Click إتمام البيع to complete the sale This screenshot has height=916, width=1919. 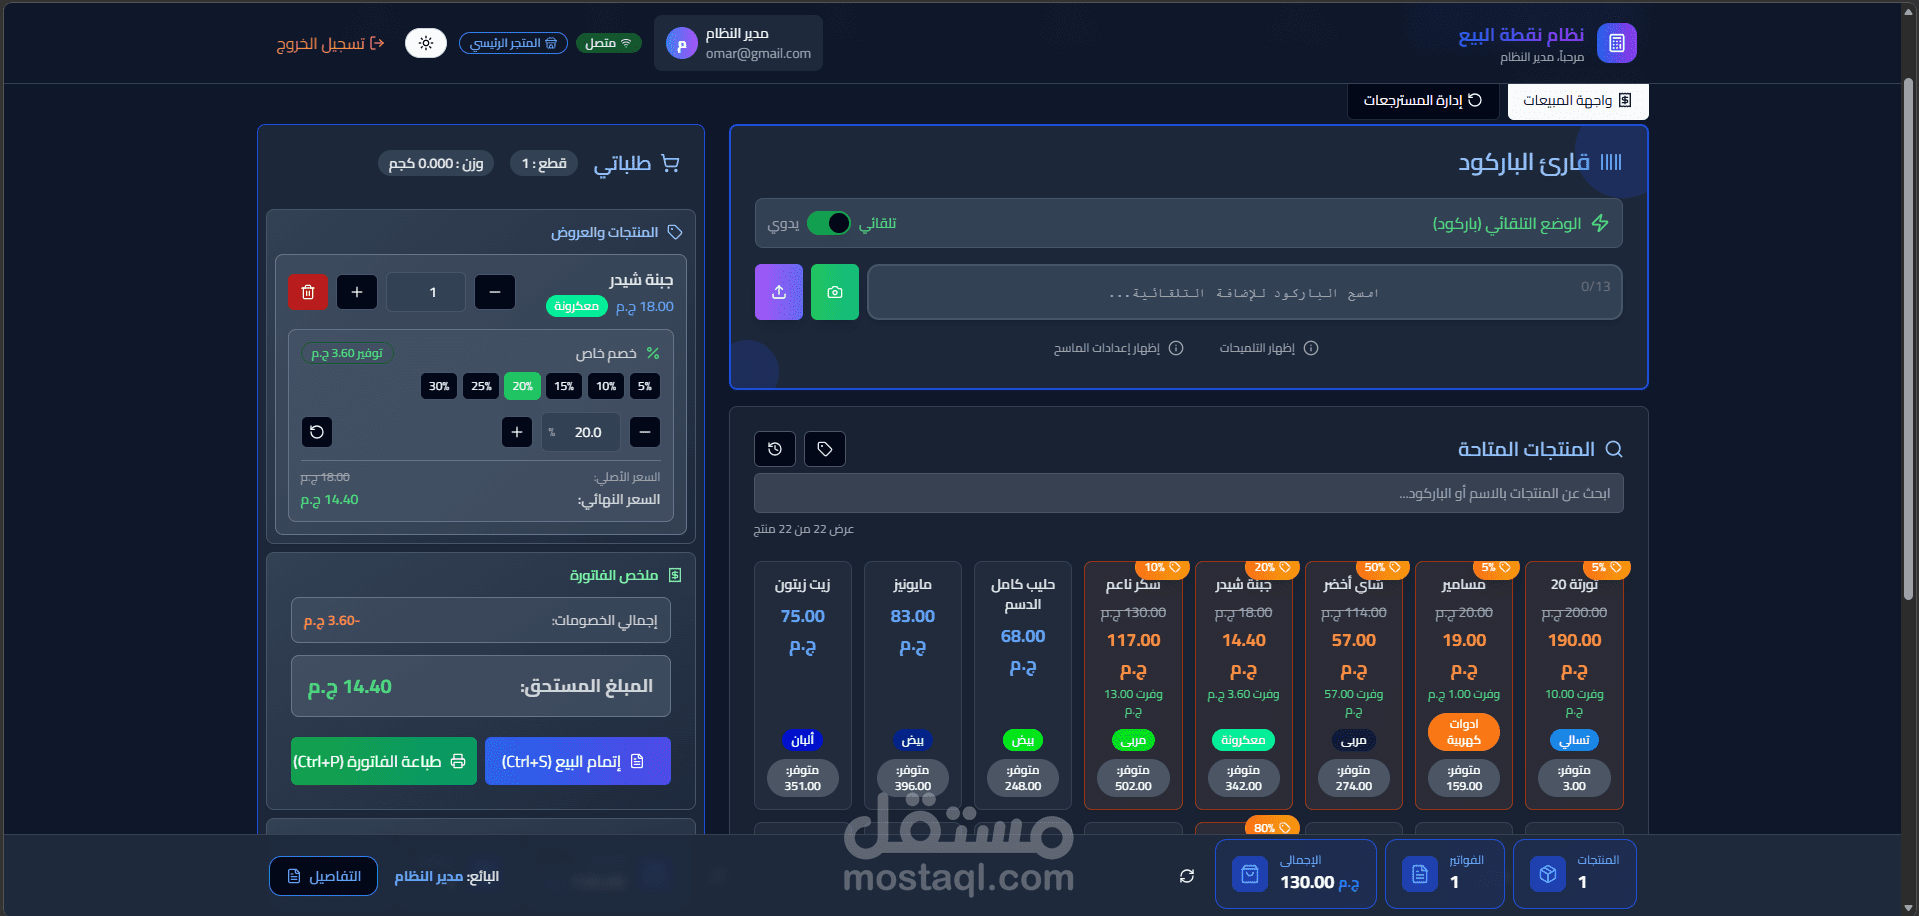577,760
